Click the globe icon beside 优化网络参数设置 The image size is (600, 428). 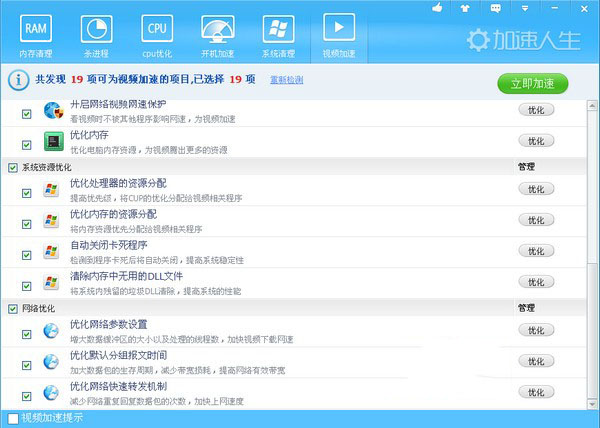click(x=51, y=331)
